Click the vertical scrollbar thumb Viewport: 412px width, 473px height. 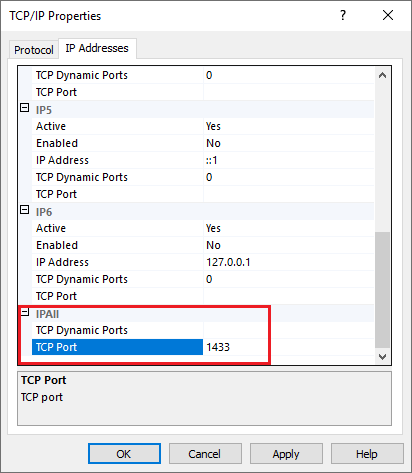pyautogui.click(x=382, y=290)
